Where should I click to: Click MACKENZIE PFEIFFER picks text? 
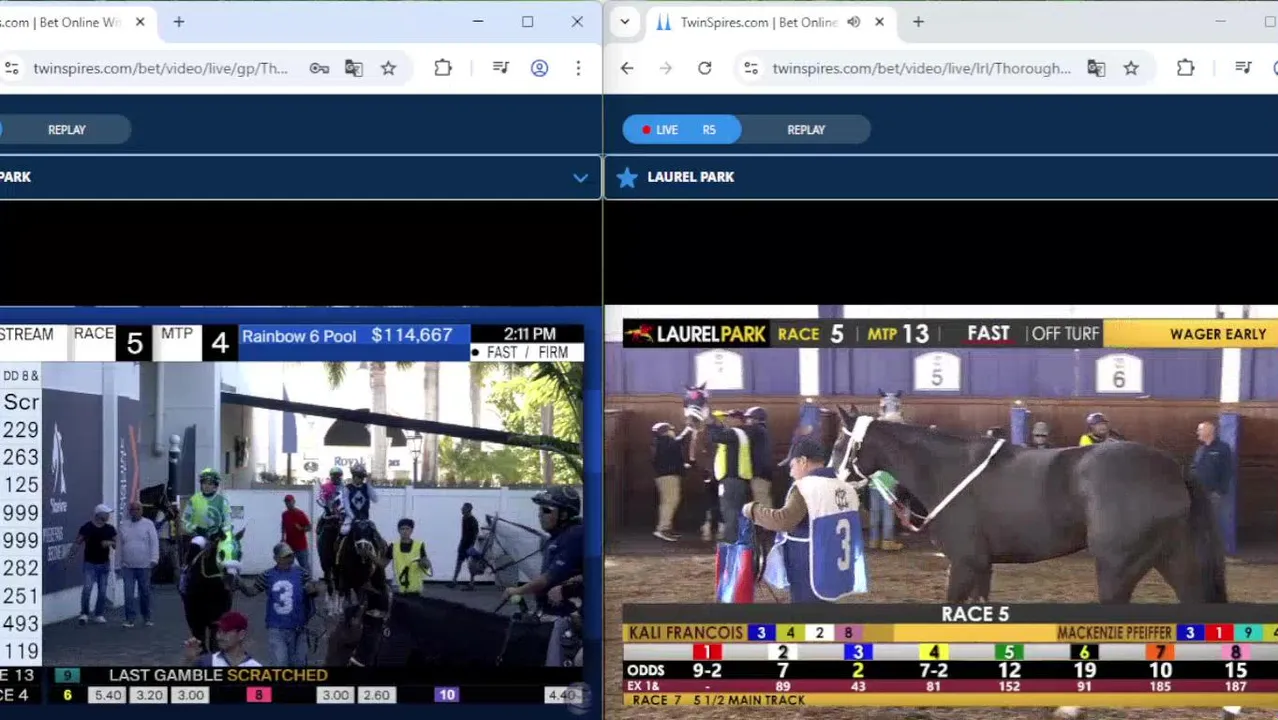[x=1115, y=633]
